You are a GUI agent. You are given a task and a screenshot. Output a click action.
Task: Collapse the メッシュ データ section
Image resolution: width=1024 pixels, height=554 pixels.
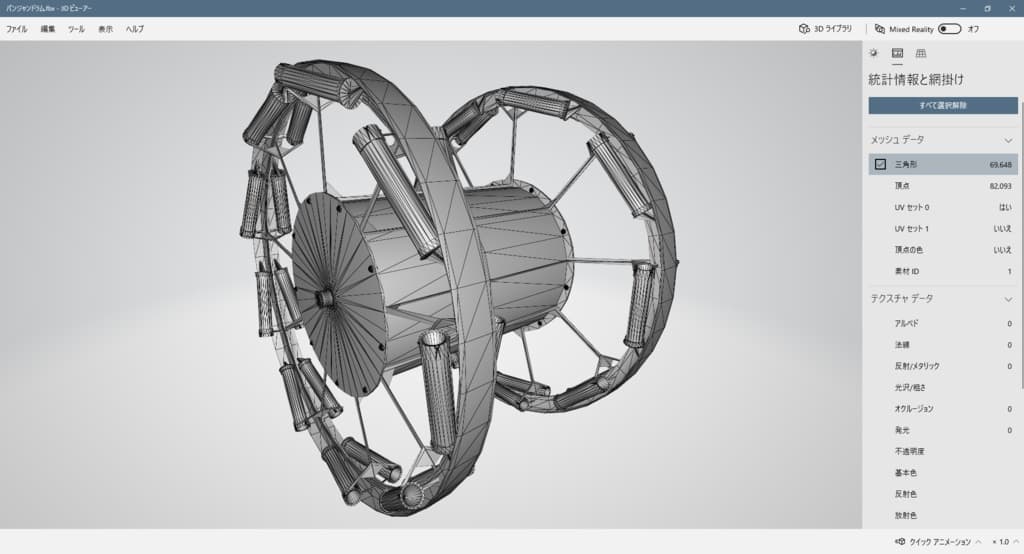[x=1008, y=140]
